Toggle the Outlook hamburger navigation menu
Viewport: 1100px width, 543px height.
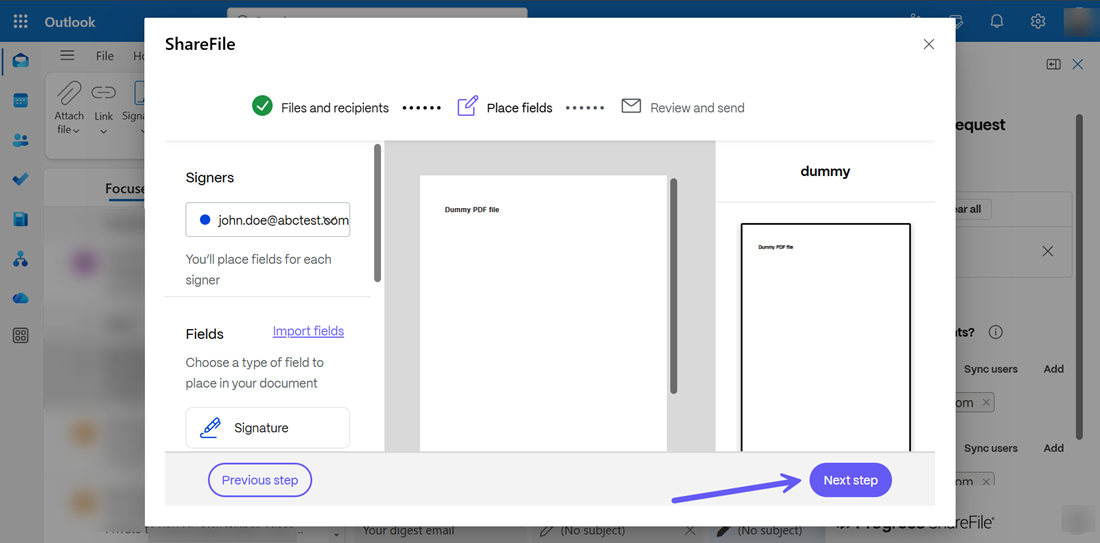pyautogui.click(x=67, y=55)
